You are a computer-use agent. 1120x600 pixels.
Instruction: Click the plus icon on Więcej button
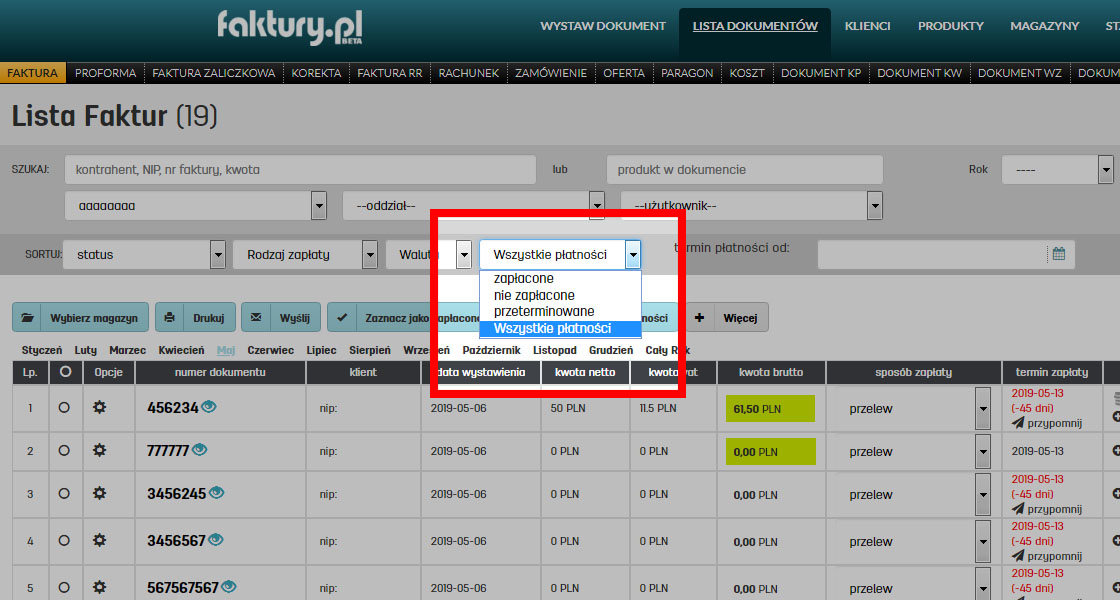pos(699,318)
